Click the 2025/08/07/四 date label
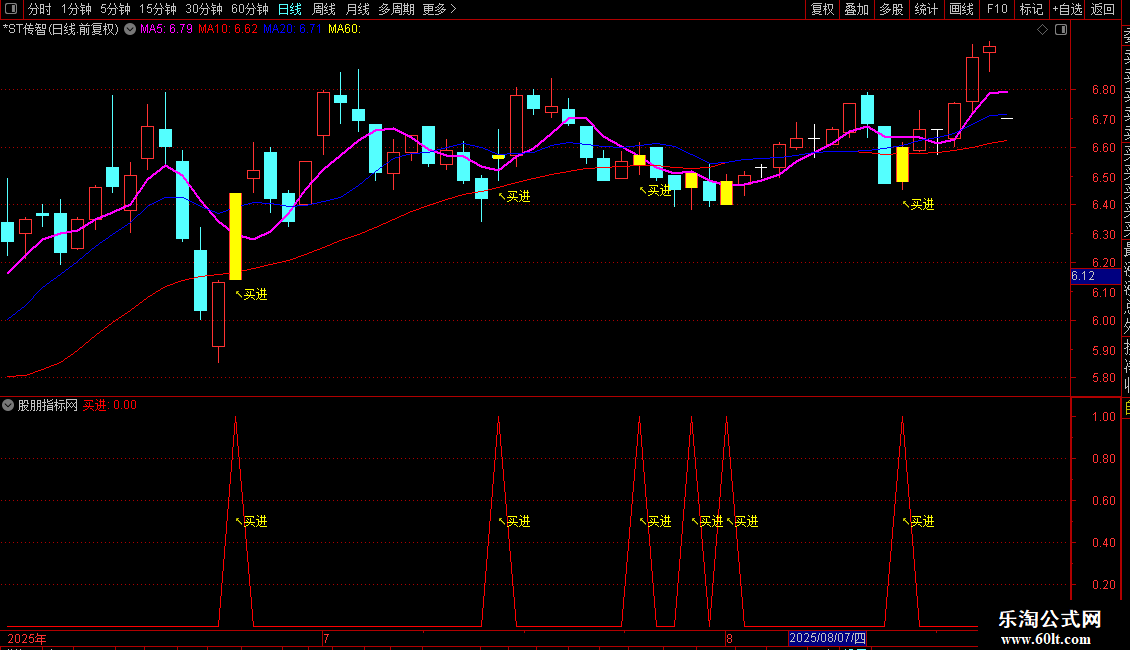The width and height of the screenshot is (1130, 650). point(827,638)
